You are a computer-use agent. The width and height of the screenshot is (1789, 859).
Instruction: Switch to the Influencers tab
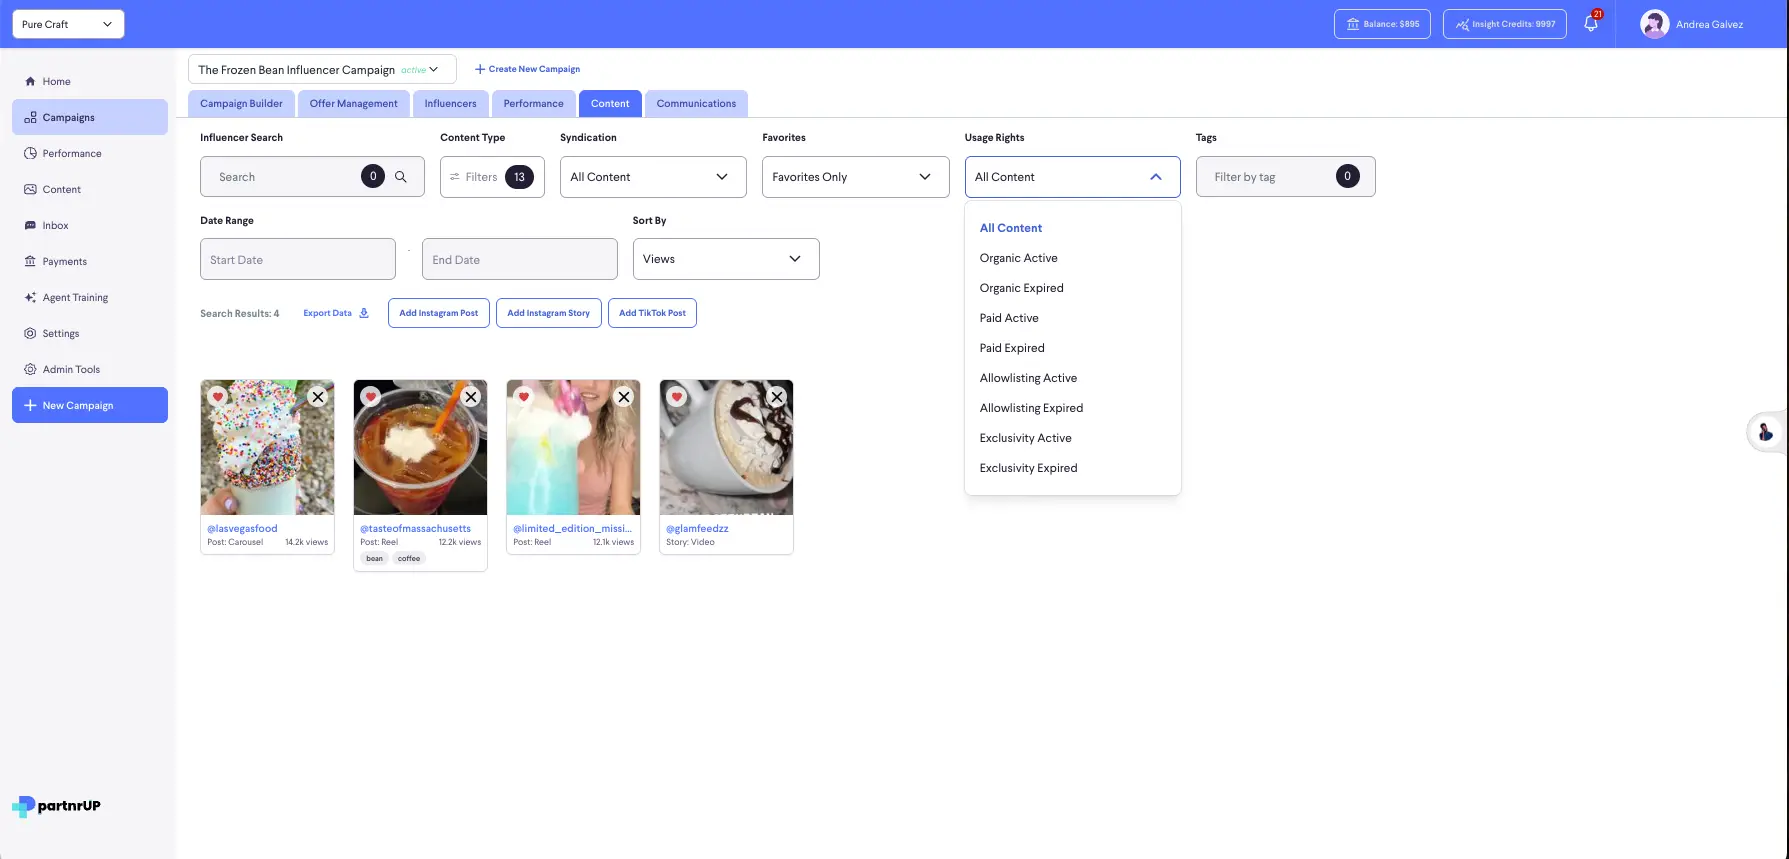[x=450, y=103]
